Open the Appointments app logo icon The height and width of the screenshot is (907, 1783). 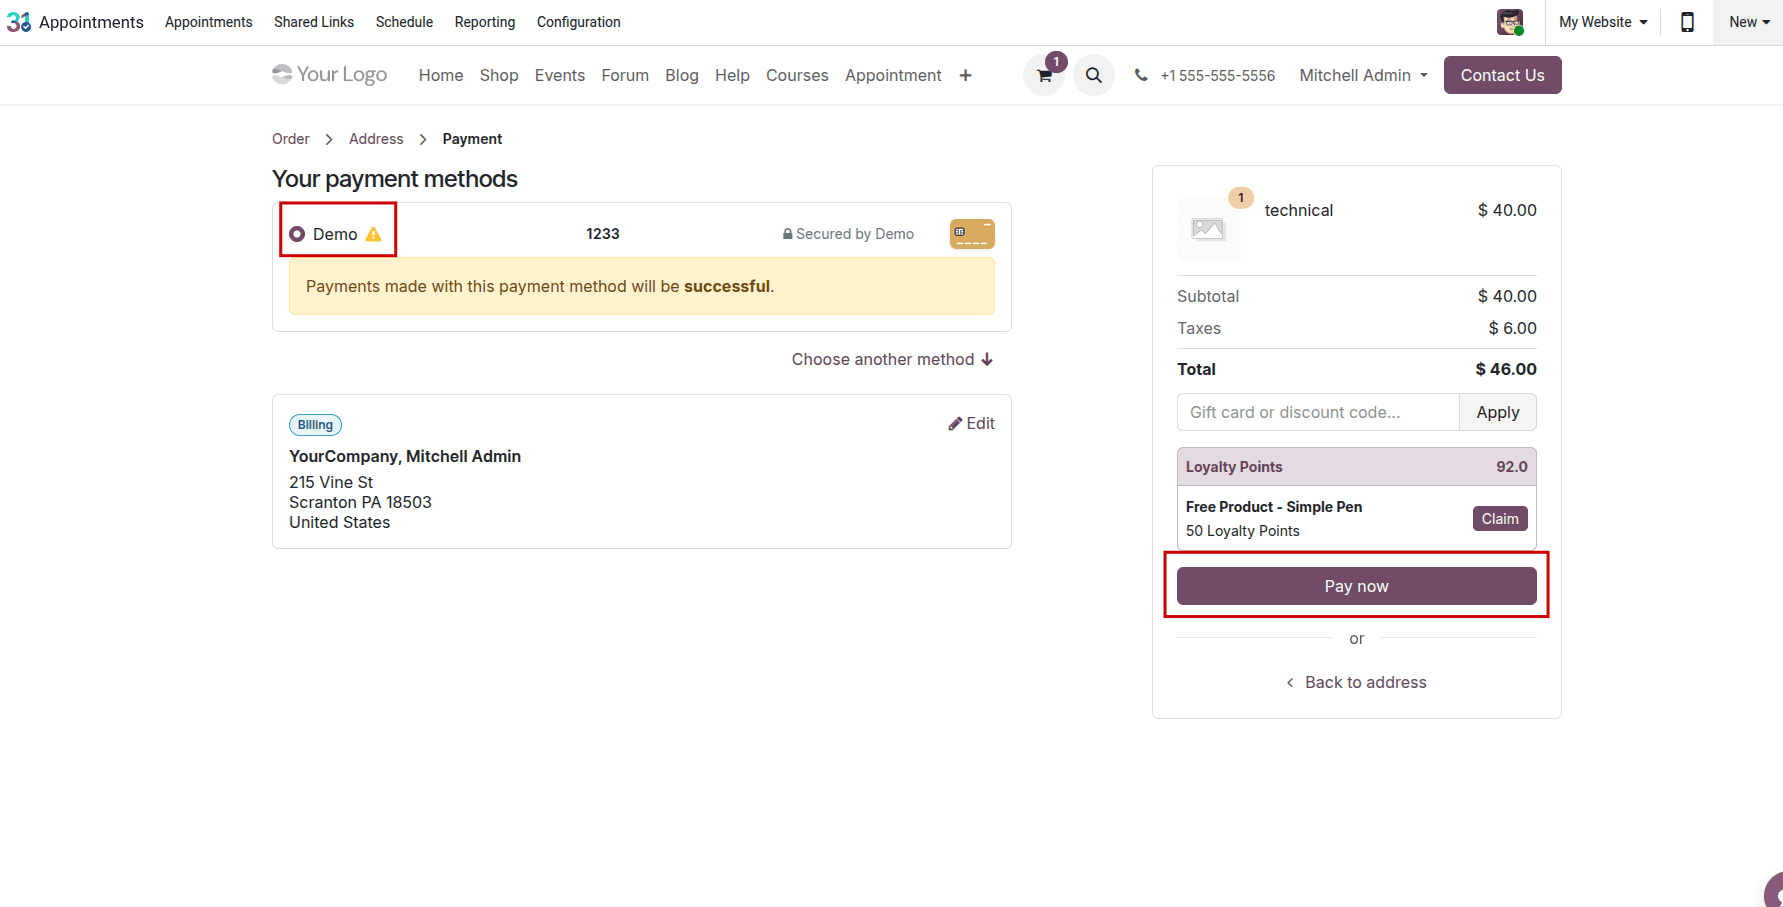coord(19,22)
